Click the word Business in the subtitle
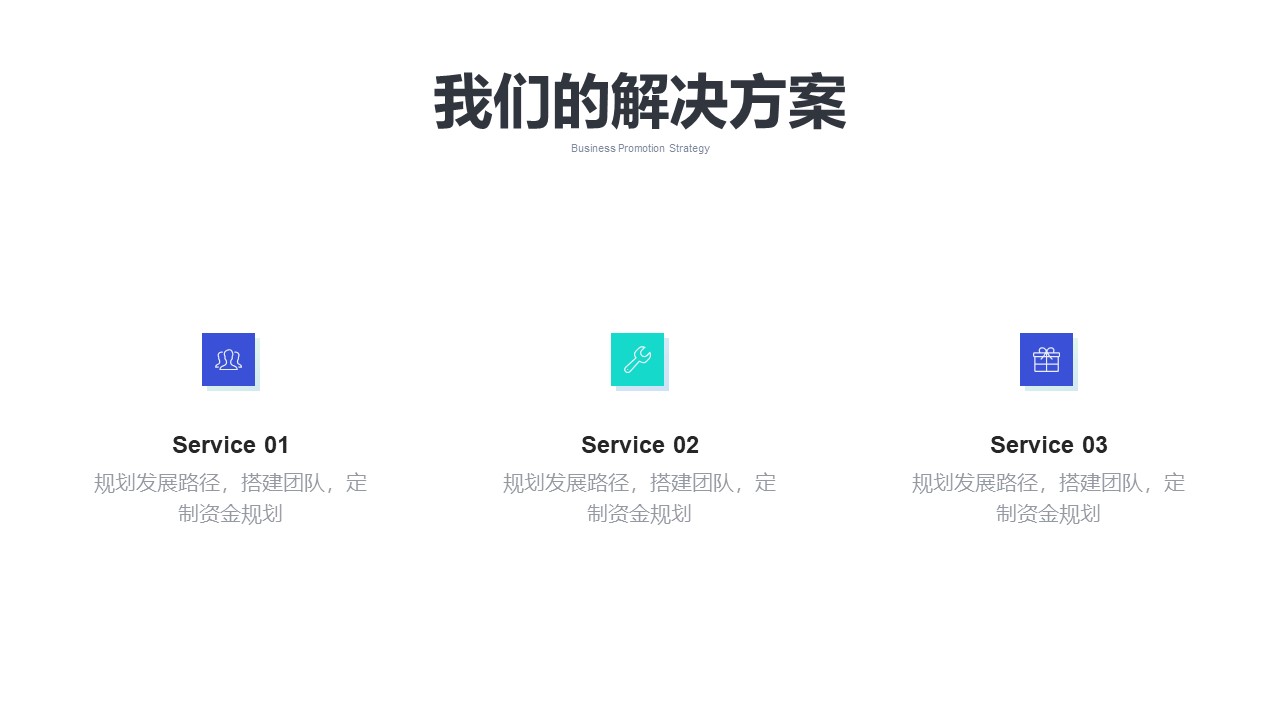 pyautogui.click(x=593, y=148)
